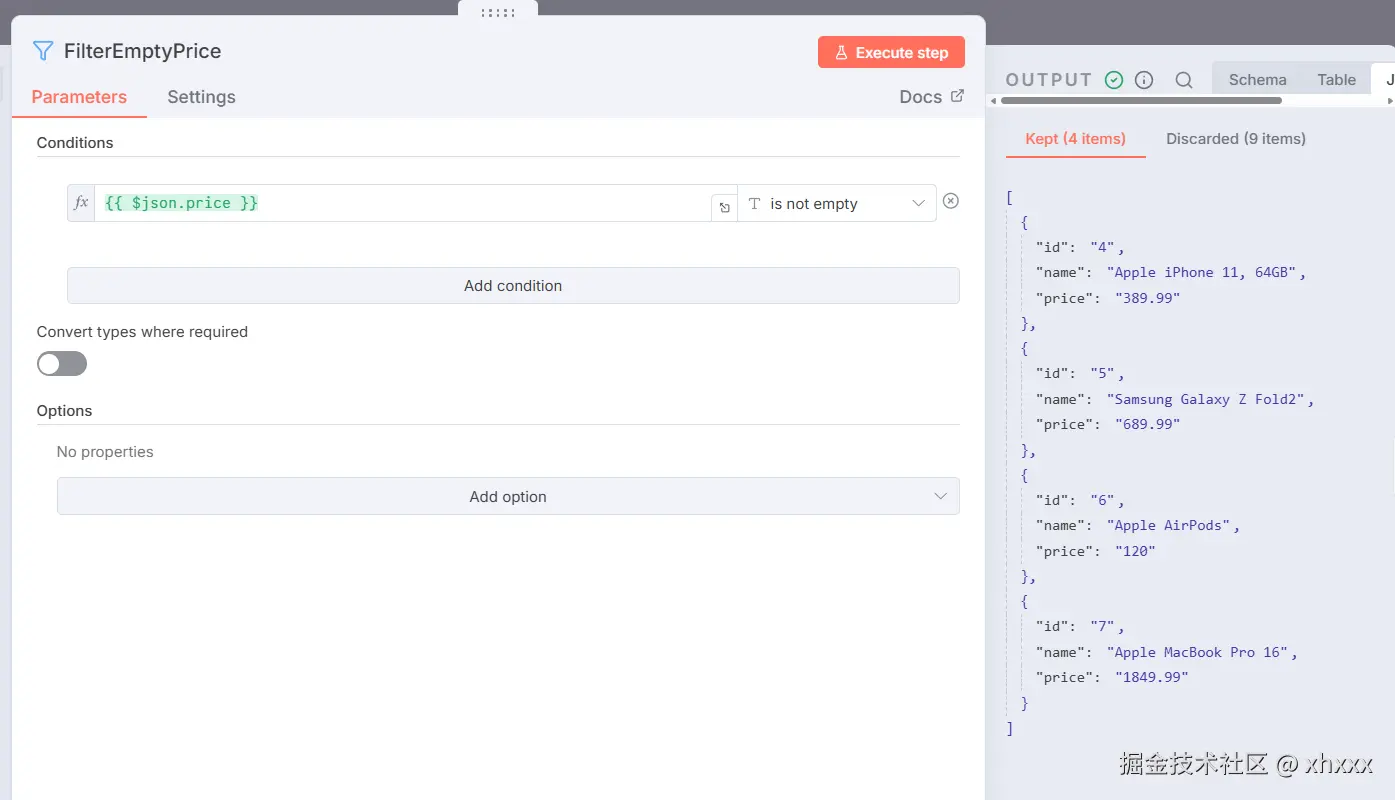The height and width of the screenshot is (800, 1395).
Task: Open Docs external link
Action: tap(932, 97)
